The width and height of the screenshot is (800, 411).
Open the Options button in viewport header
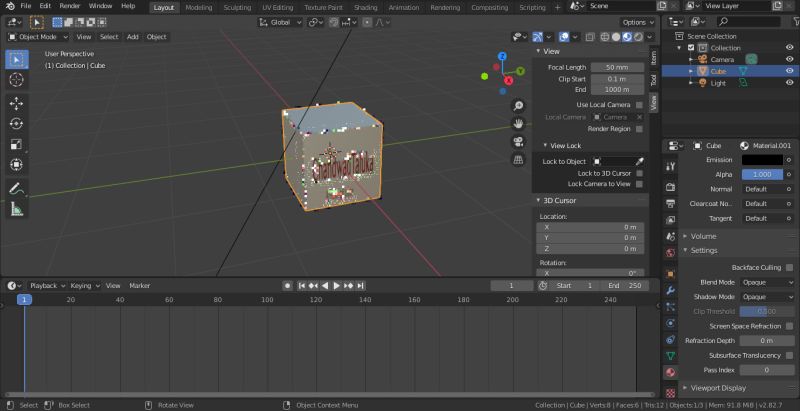[638, 22]
